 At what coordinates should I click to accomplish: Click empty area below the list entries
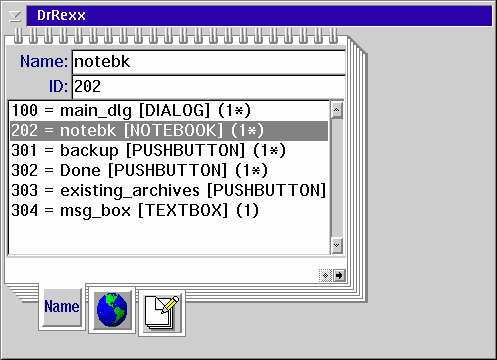coord(169,237)
